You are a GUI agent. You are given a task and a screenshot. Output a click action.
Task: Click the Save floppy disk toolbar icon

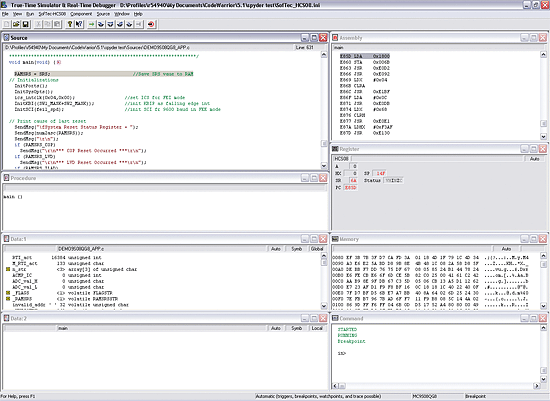[26, 24]
